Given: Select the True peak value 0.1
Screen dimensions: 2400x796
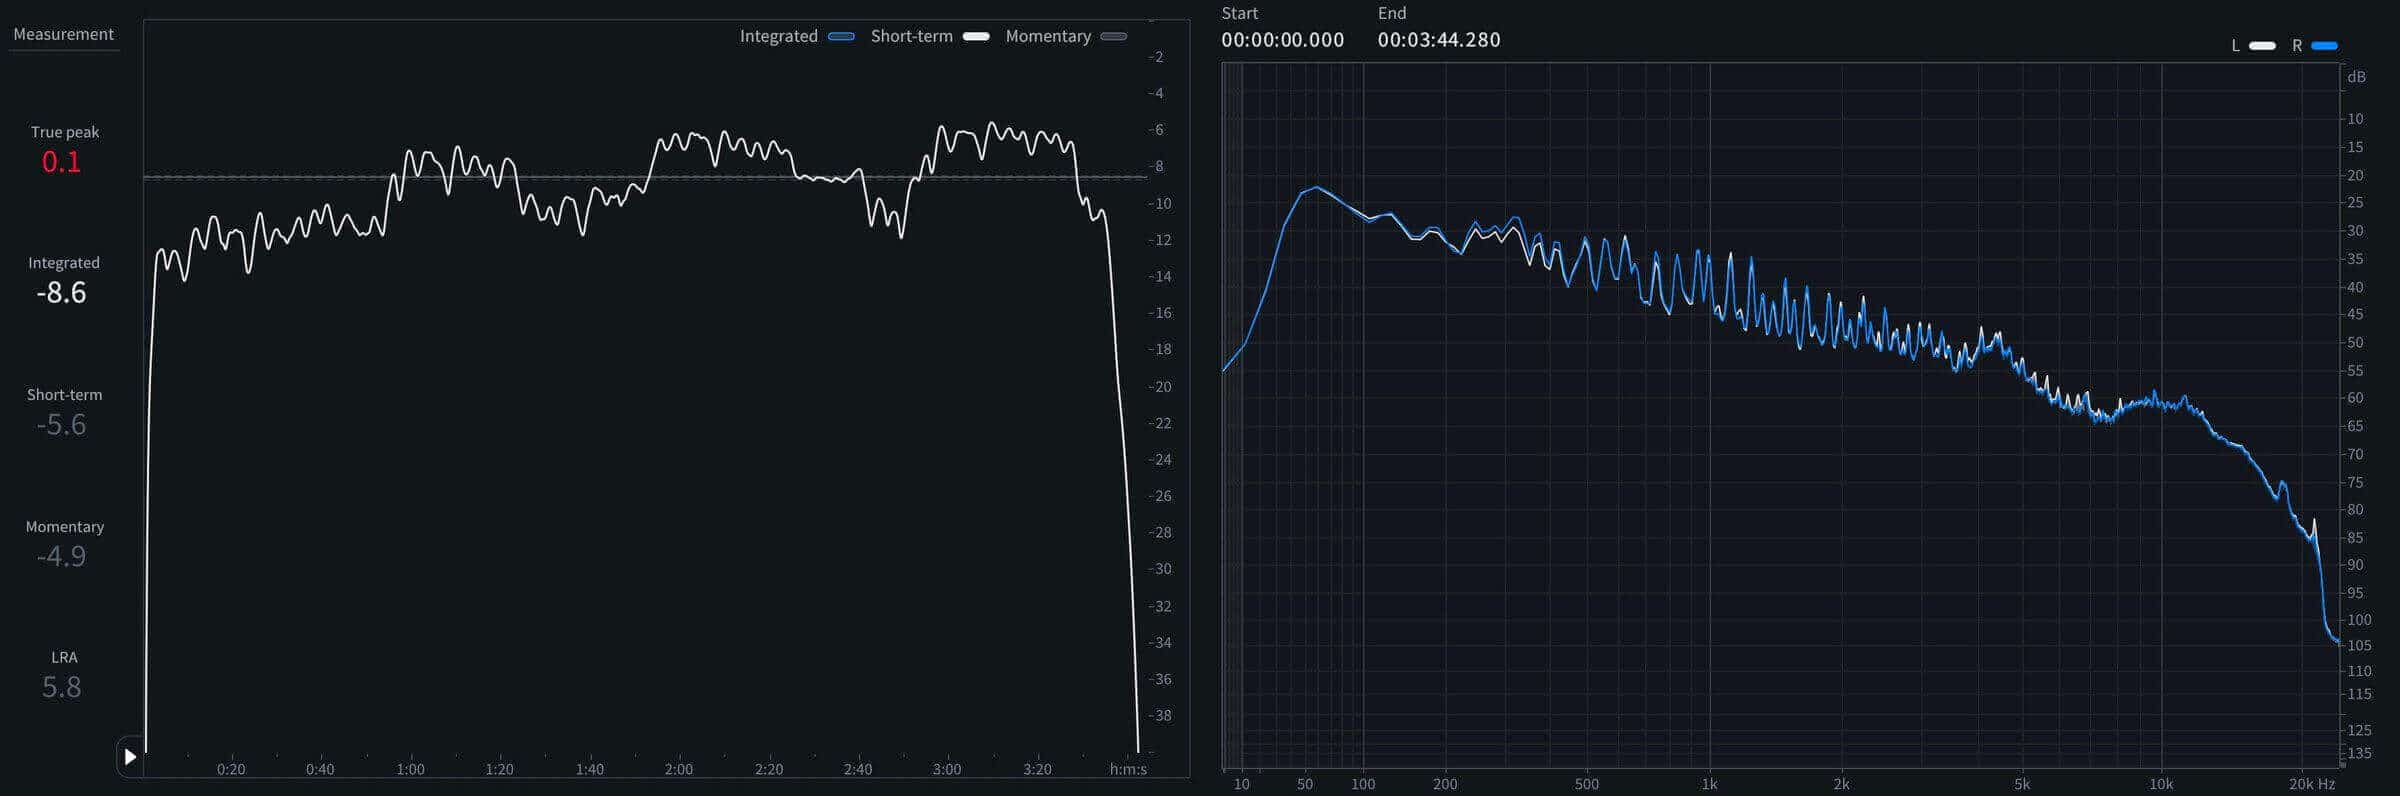Looking at the screenshot, I should click(61, 161).
